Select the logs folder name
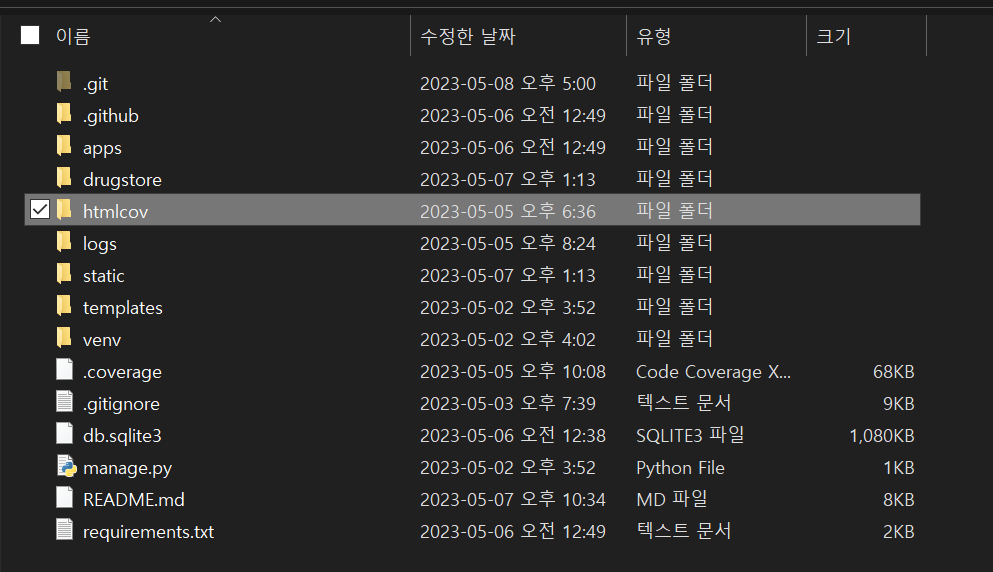Screen dimensions: 993x572 (99, 244)
